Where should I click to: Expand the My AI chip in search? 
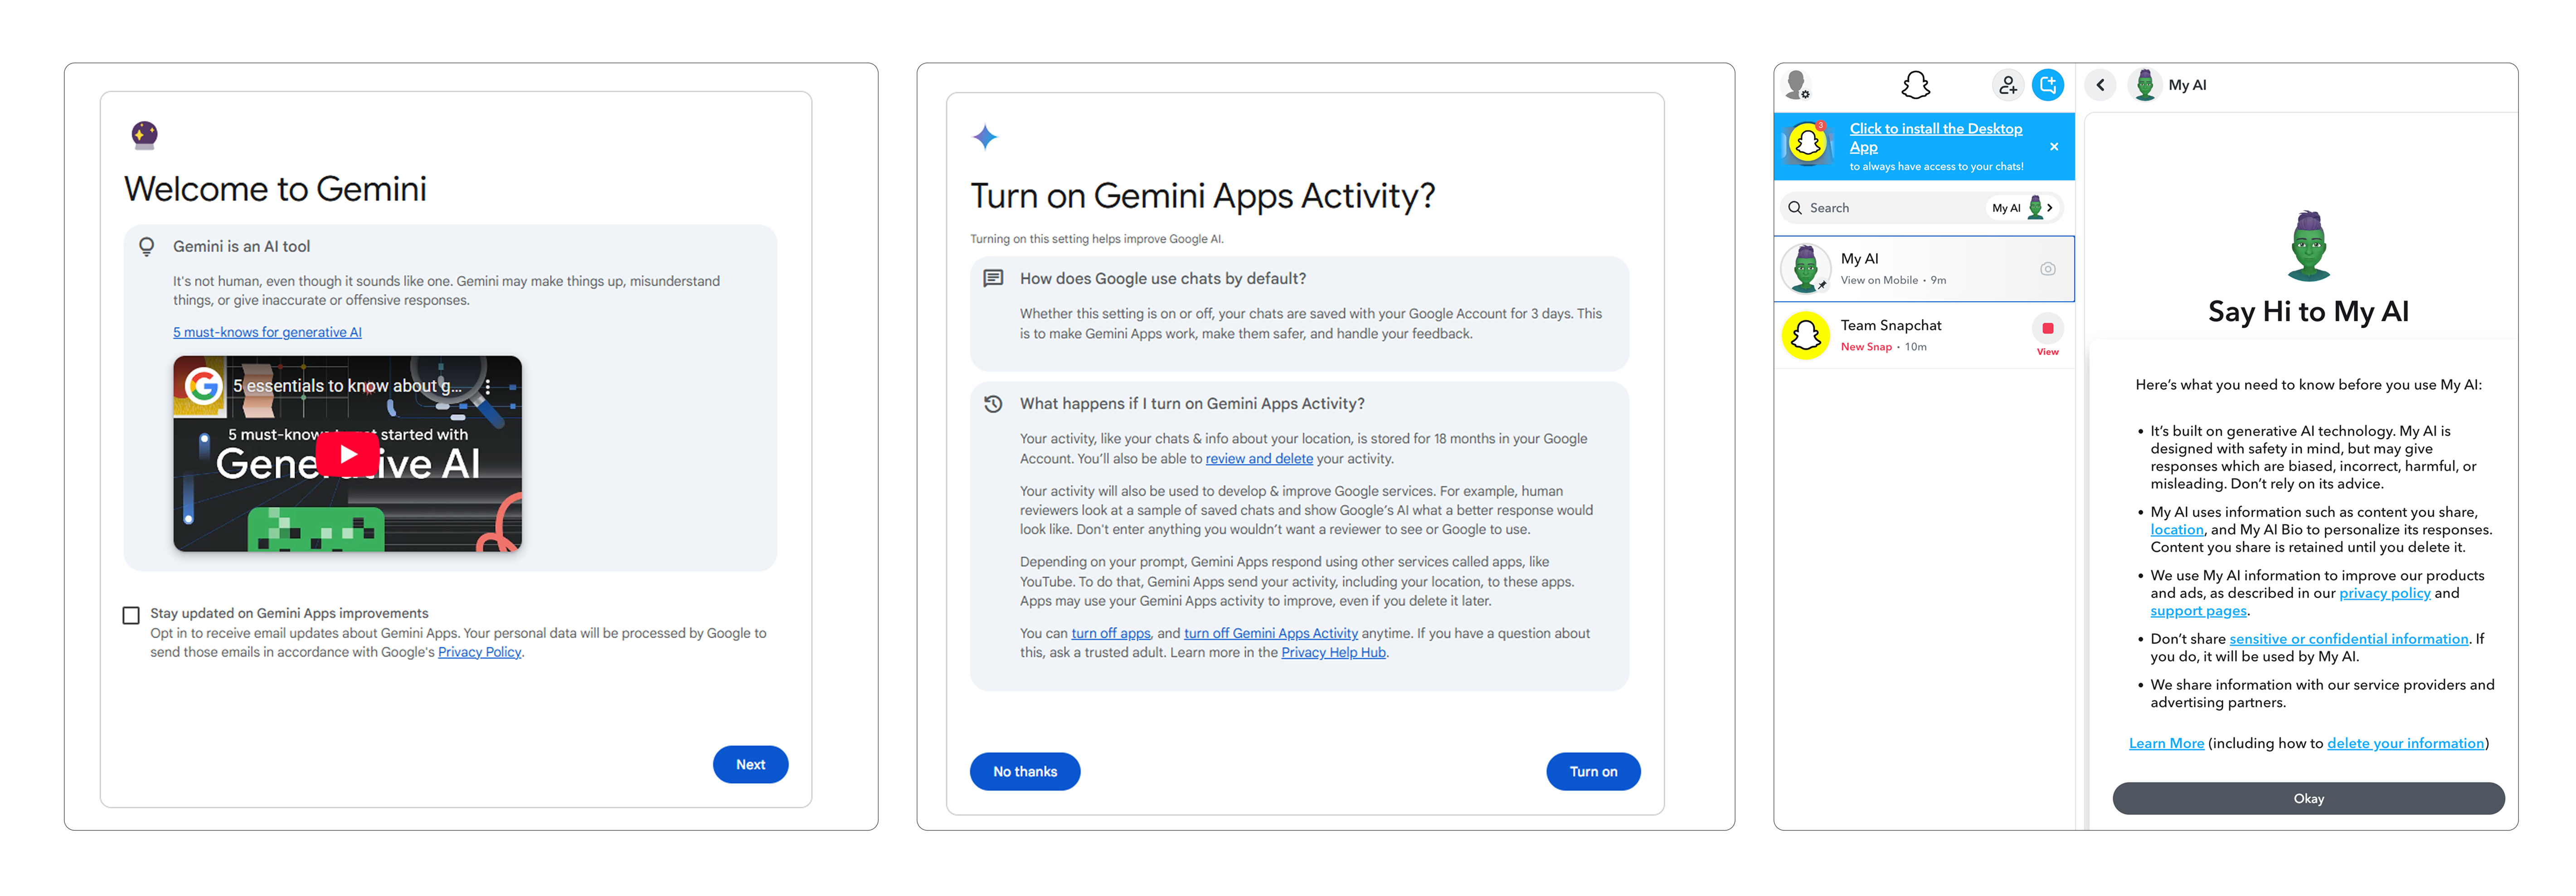pos(2022,208)
